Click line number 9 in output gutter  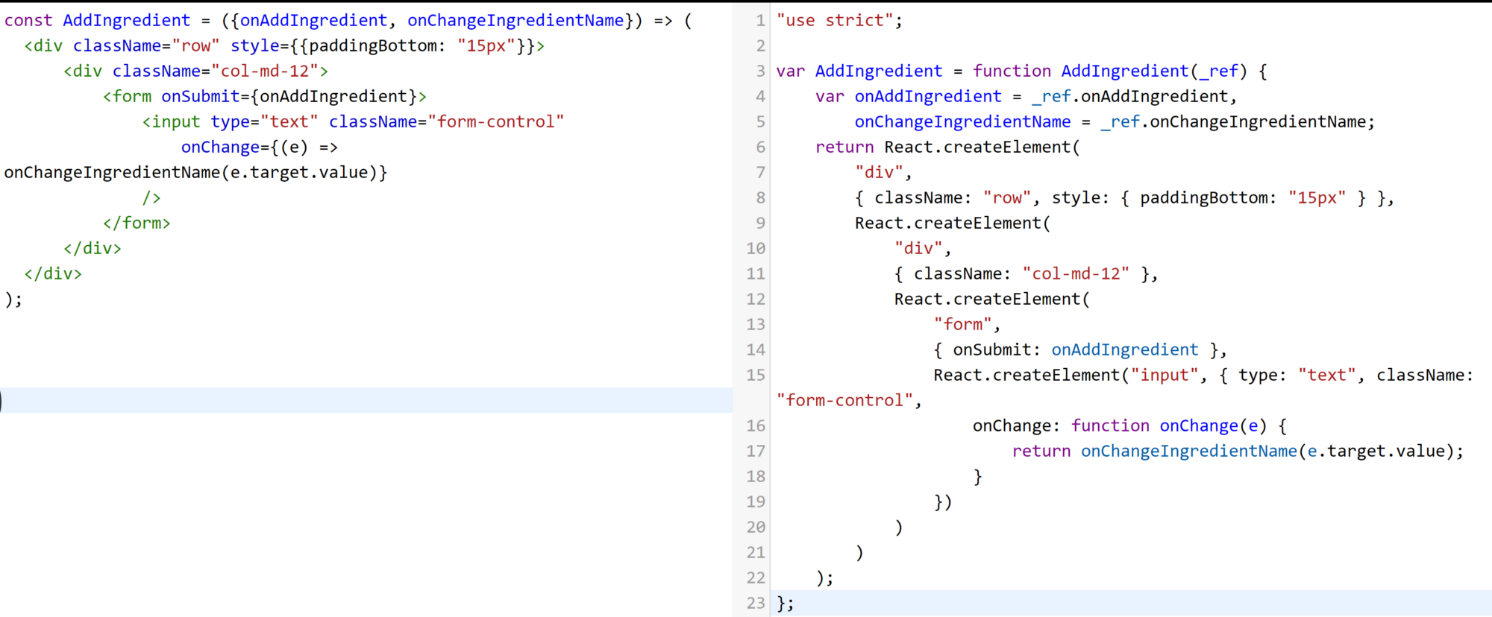point(760,223)
